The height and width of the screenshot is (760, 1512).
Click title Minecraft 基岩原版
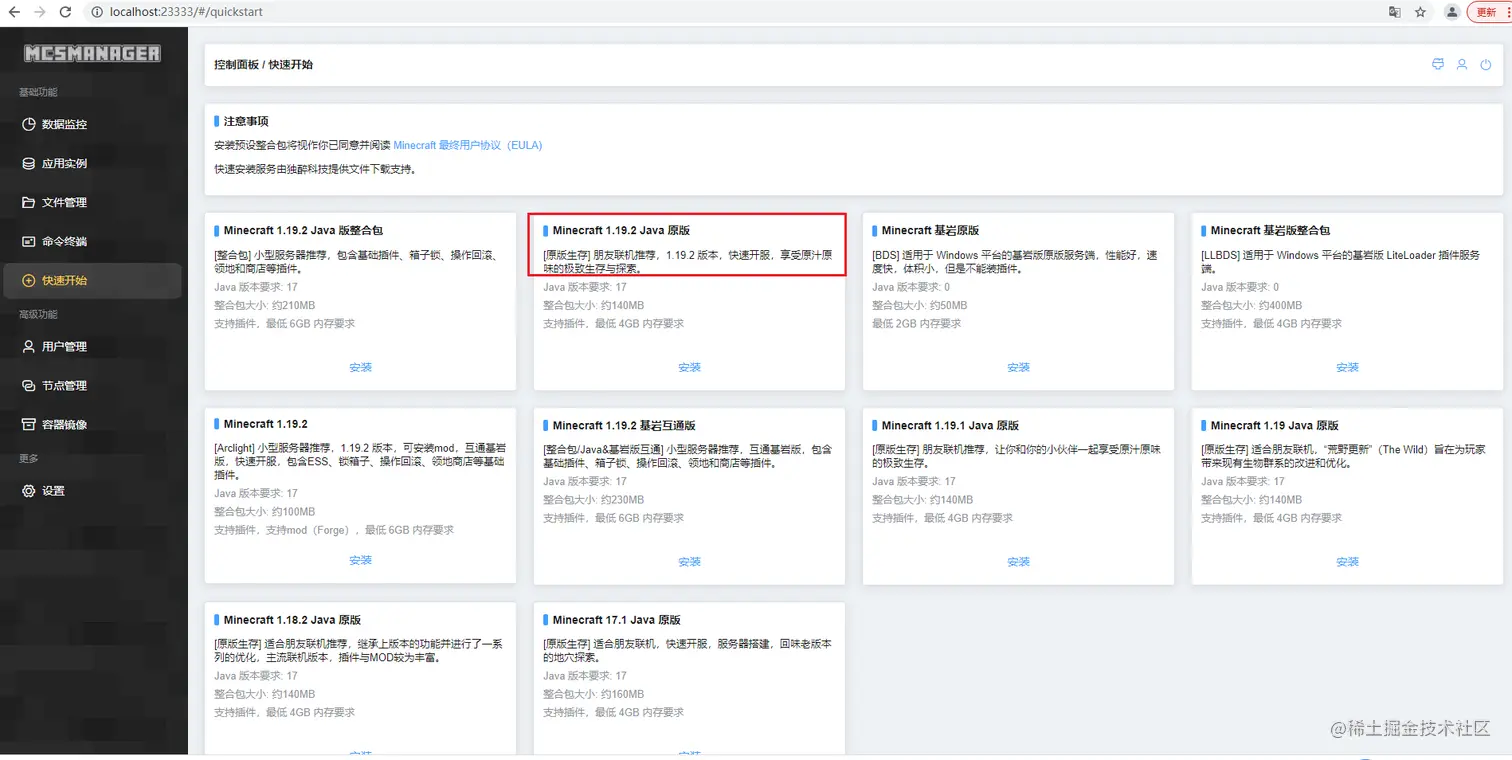(x=930, y=230)
